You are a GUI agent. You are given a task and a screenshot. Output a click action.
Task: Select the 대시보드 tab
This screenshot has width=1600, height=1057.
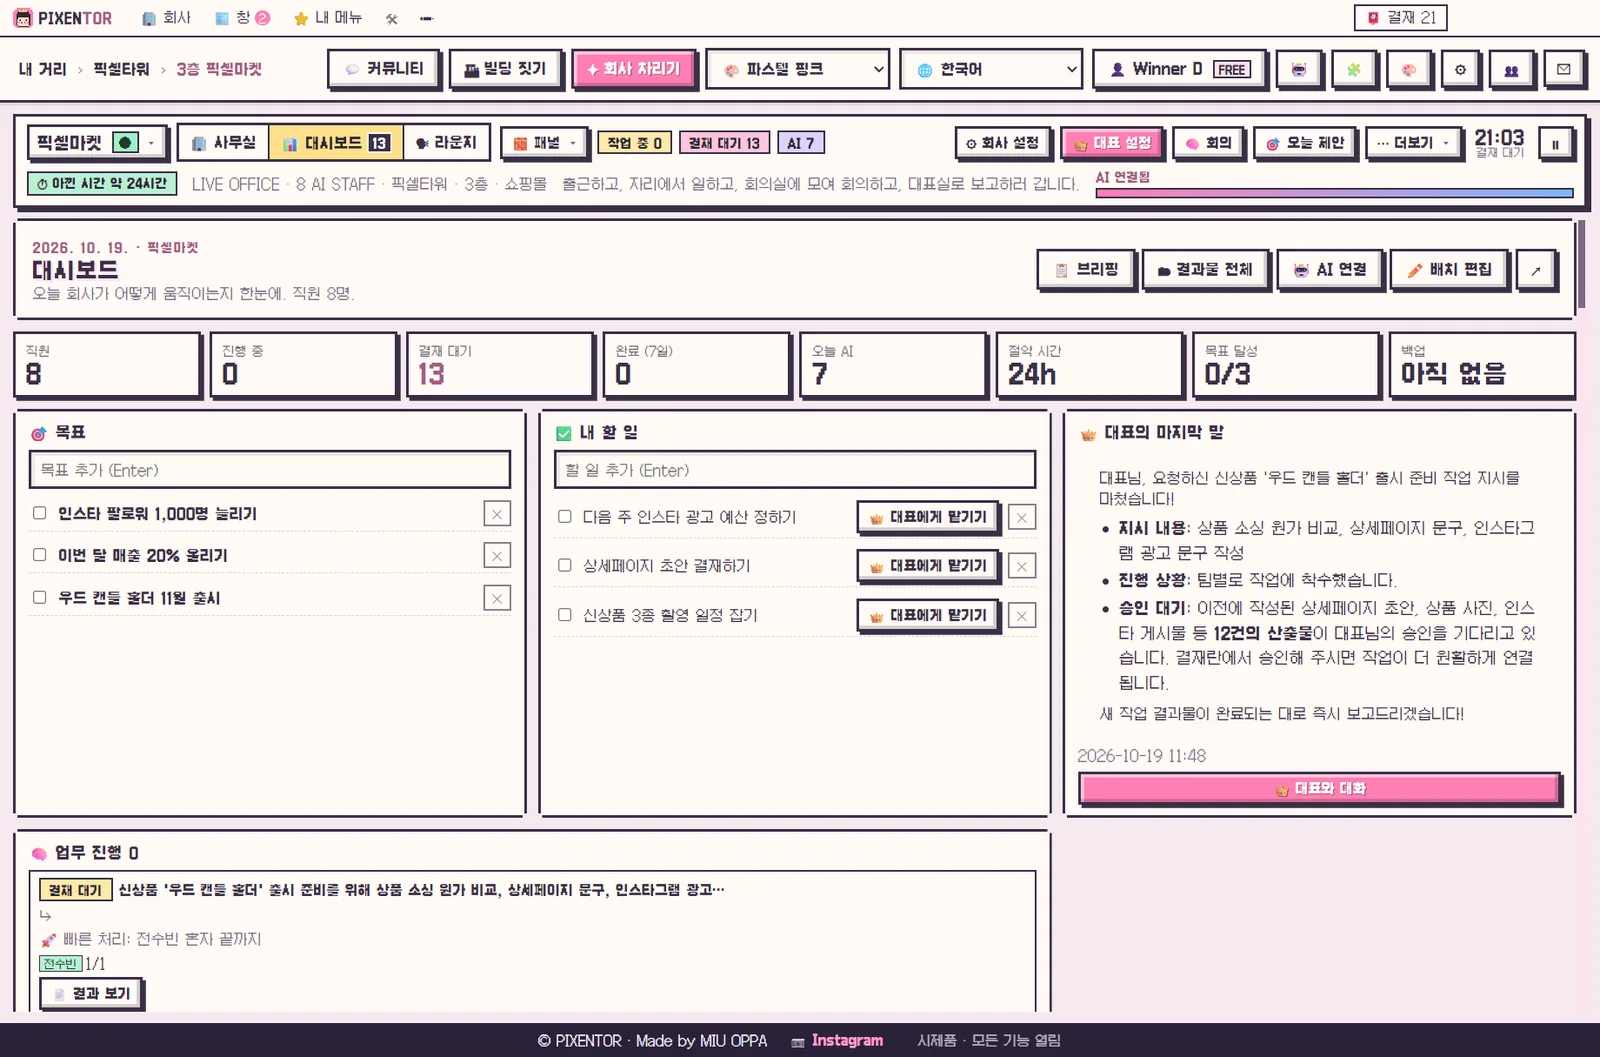click(x=336, y=143)
